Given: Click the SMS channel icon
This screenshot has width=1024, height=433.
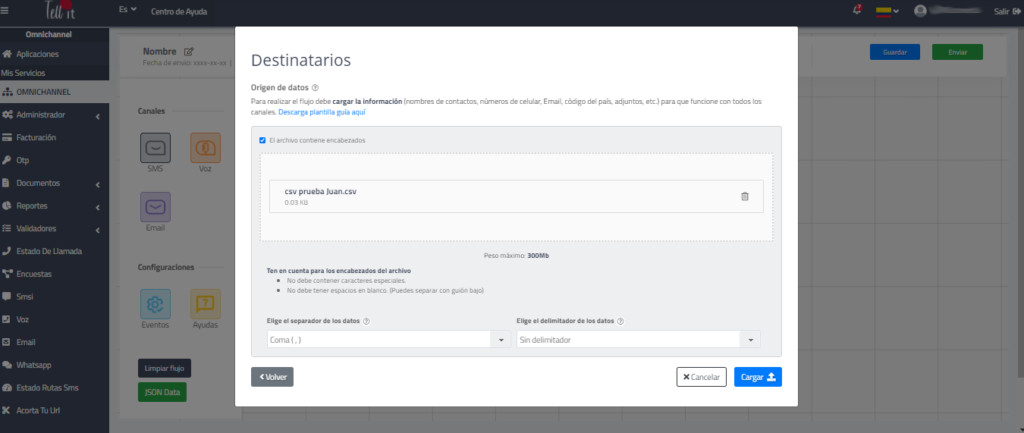Looking at the screenshot, I should pyautogui.click(x=155, y=149).
